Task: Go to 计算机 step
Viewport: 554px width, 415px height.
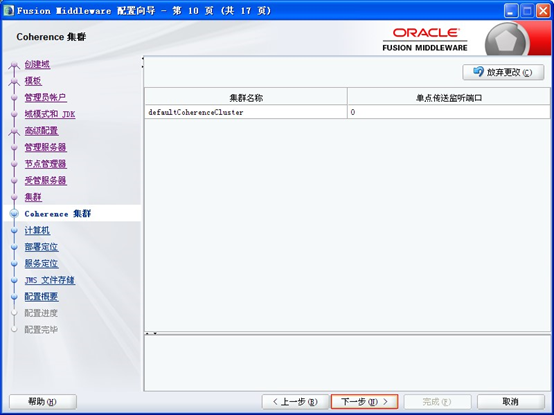Action: tap(37, 230)
